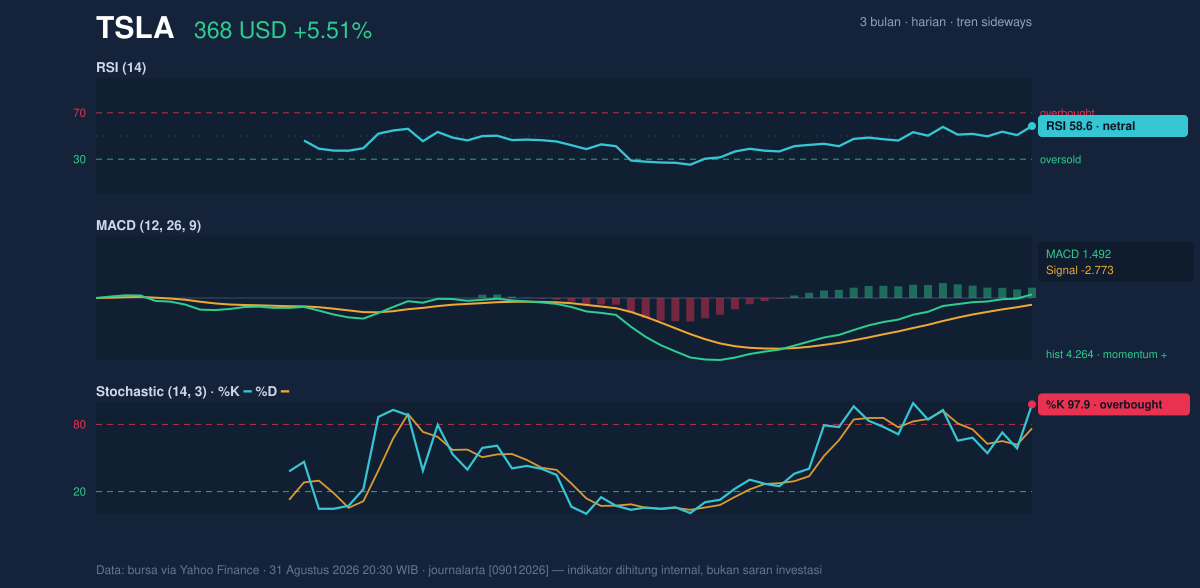This screenshot has height=588, width=1200.
Task: Click the 368 USD +5.51% price text
Action: coord(283,31)
